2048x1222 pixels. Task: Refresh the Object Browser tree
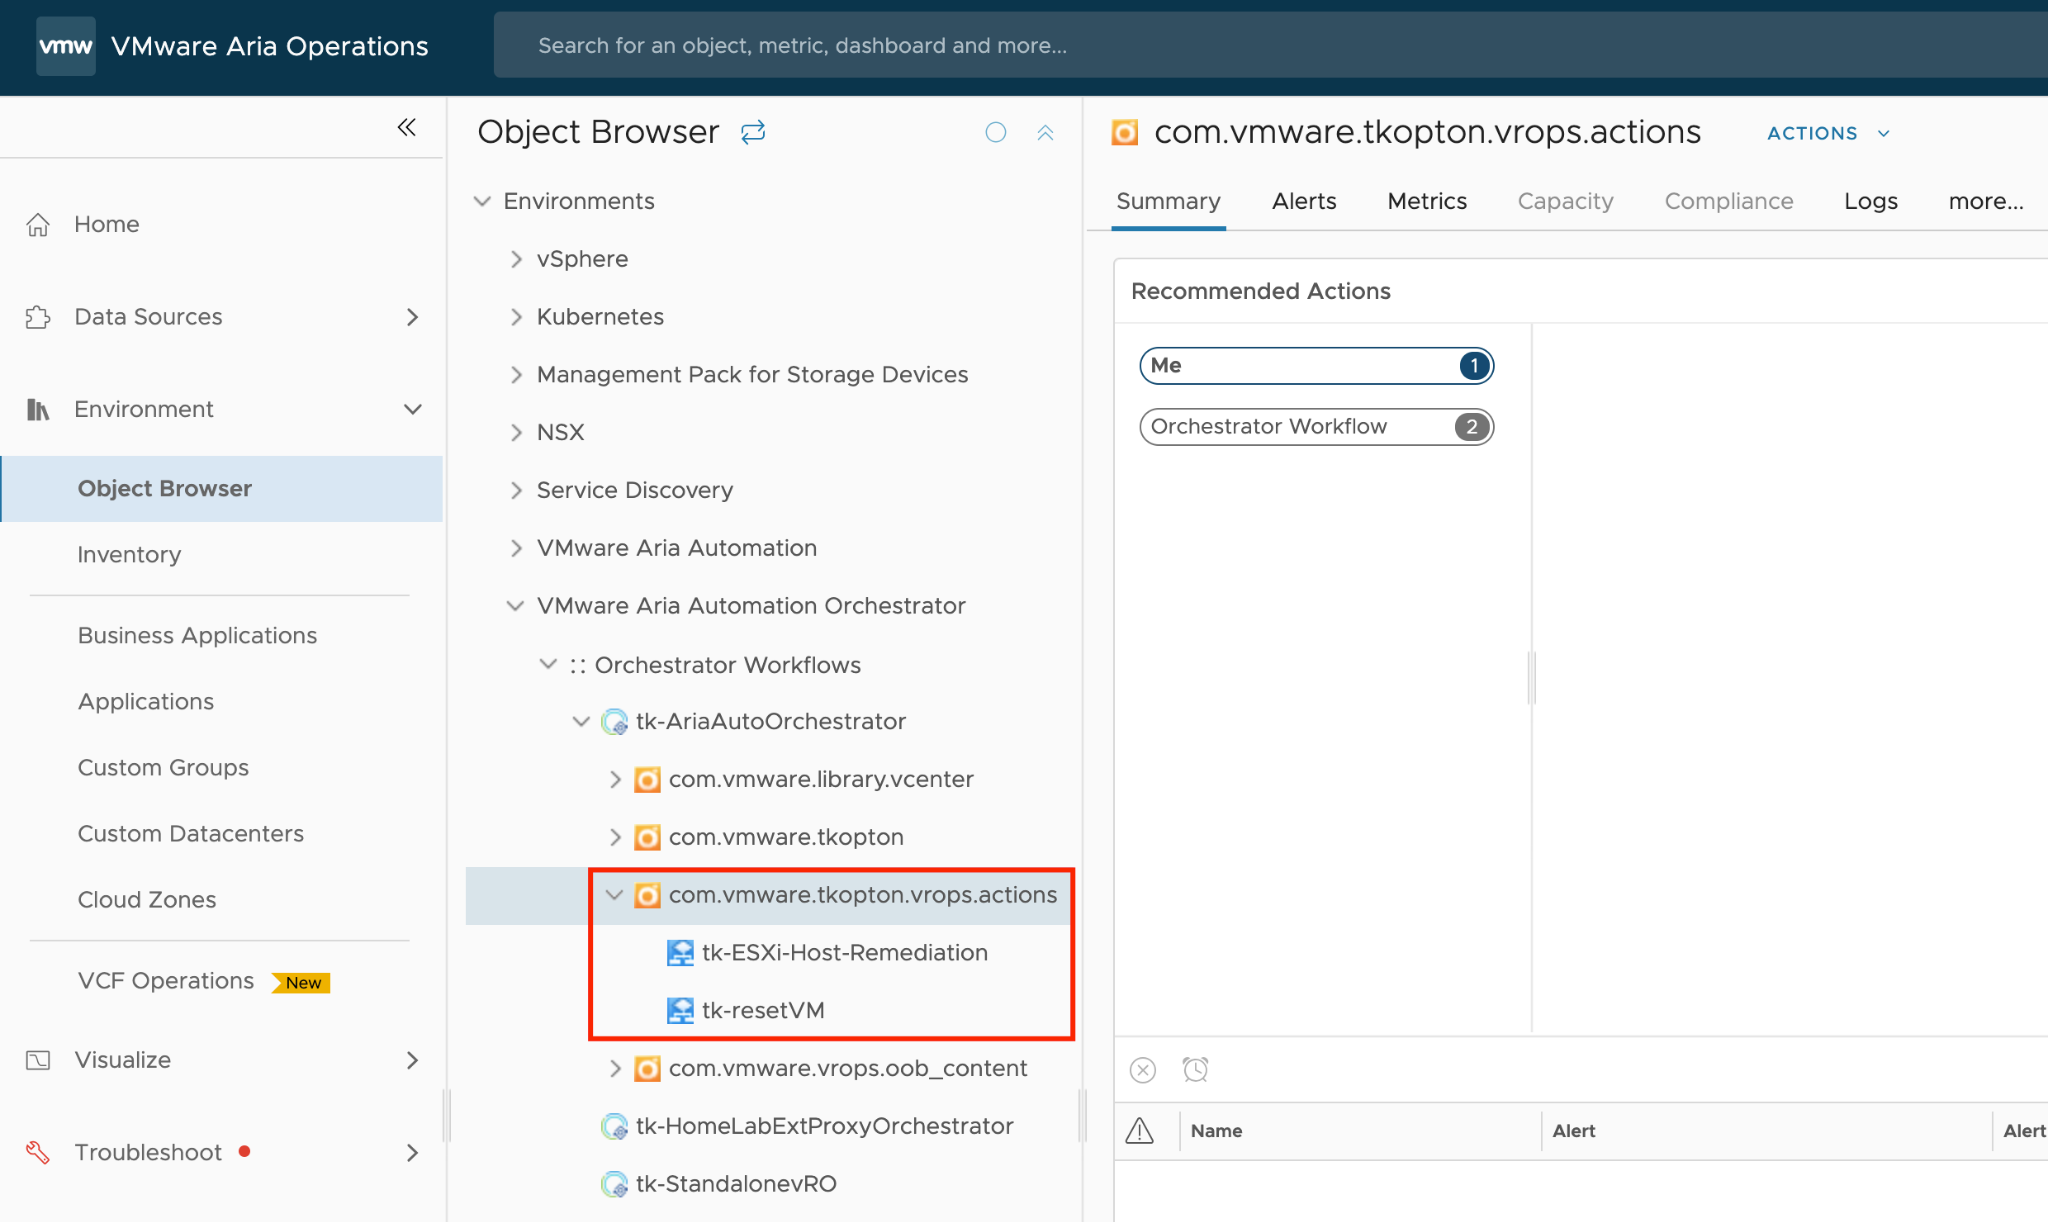753,132
